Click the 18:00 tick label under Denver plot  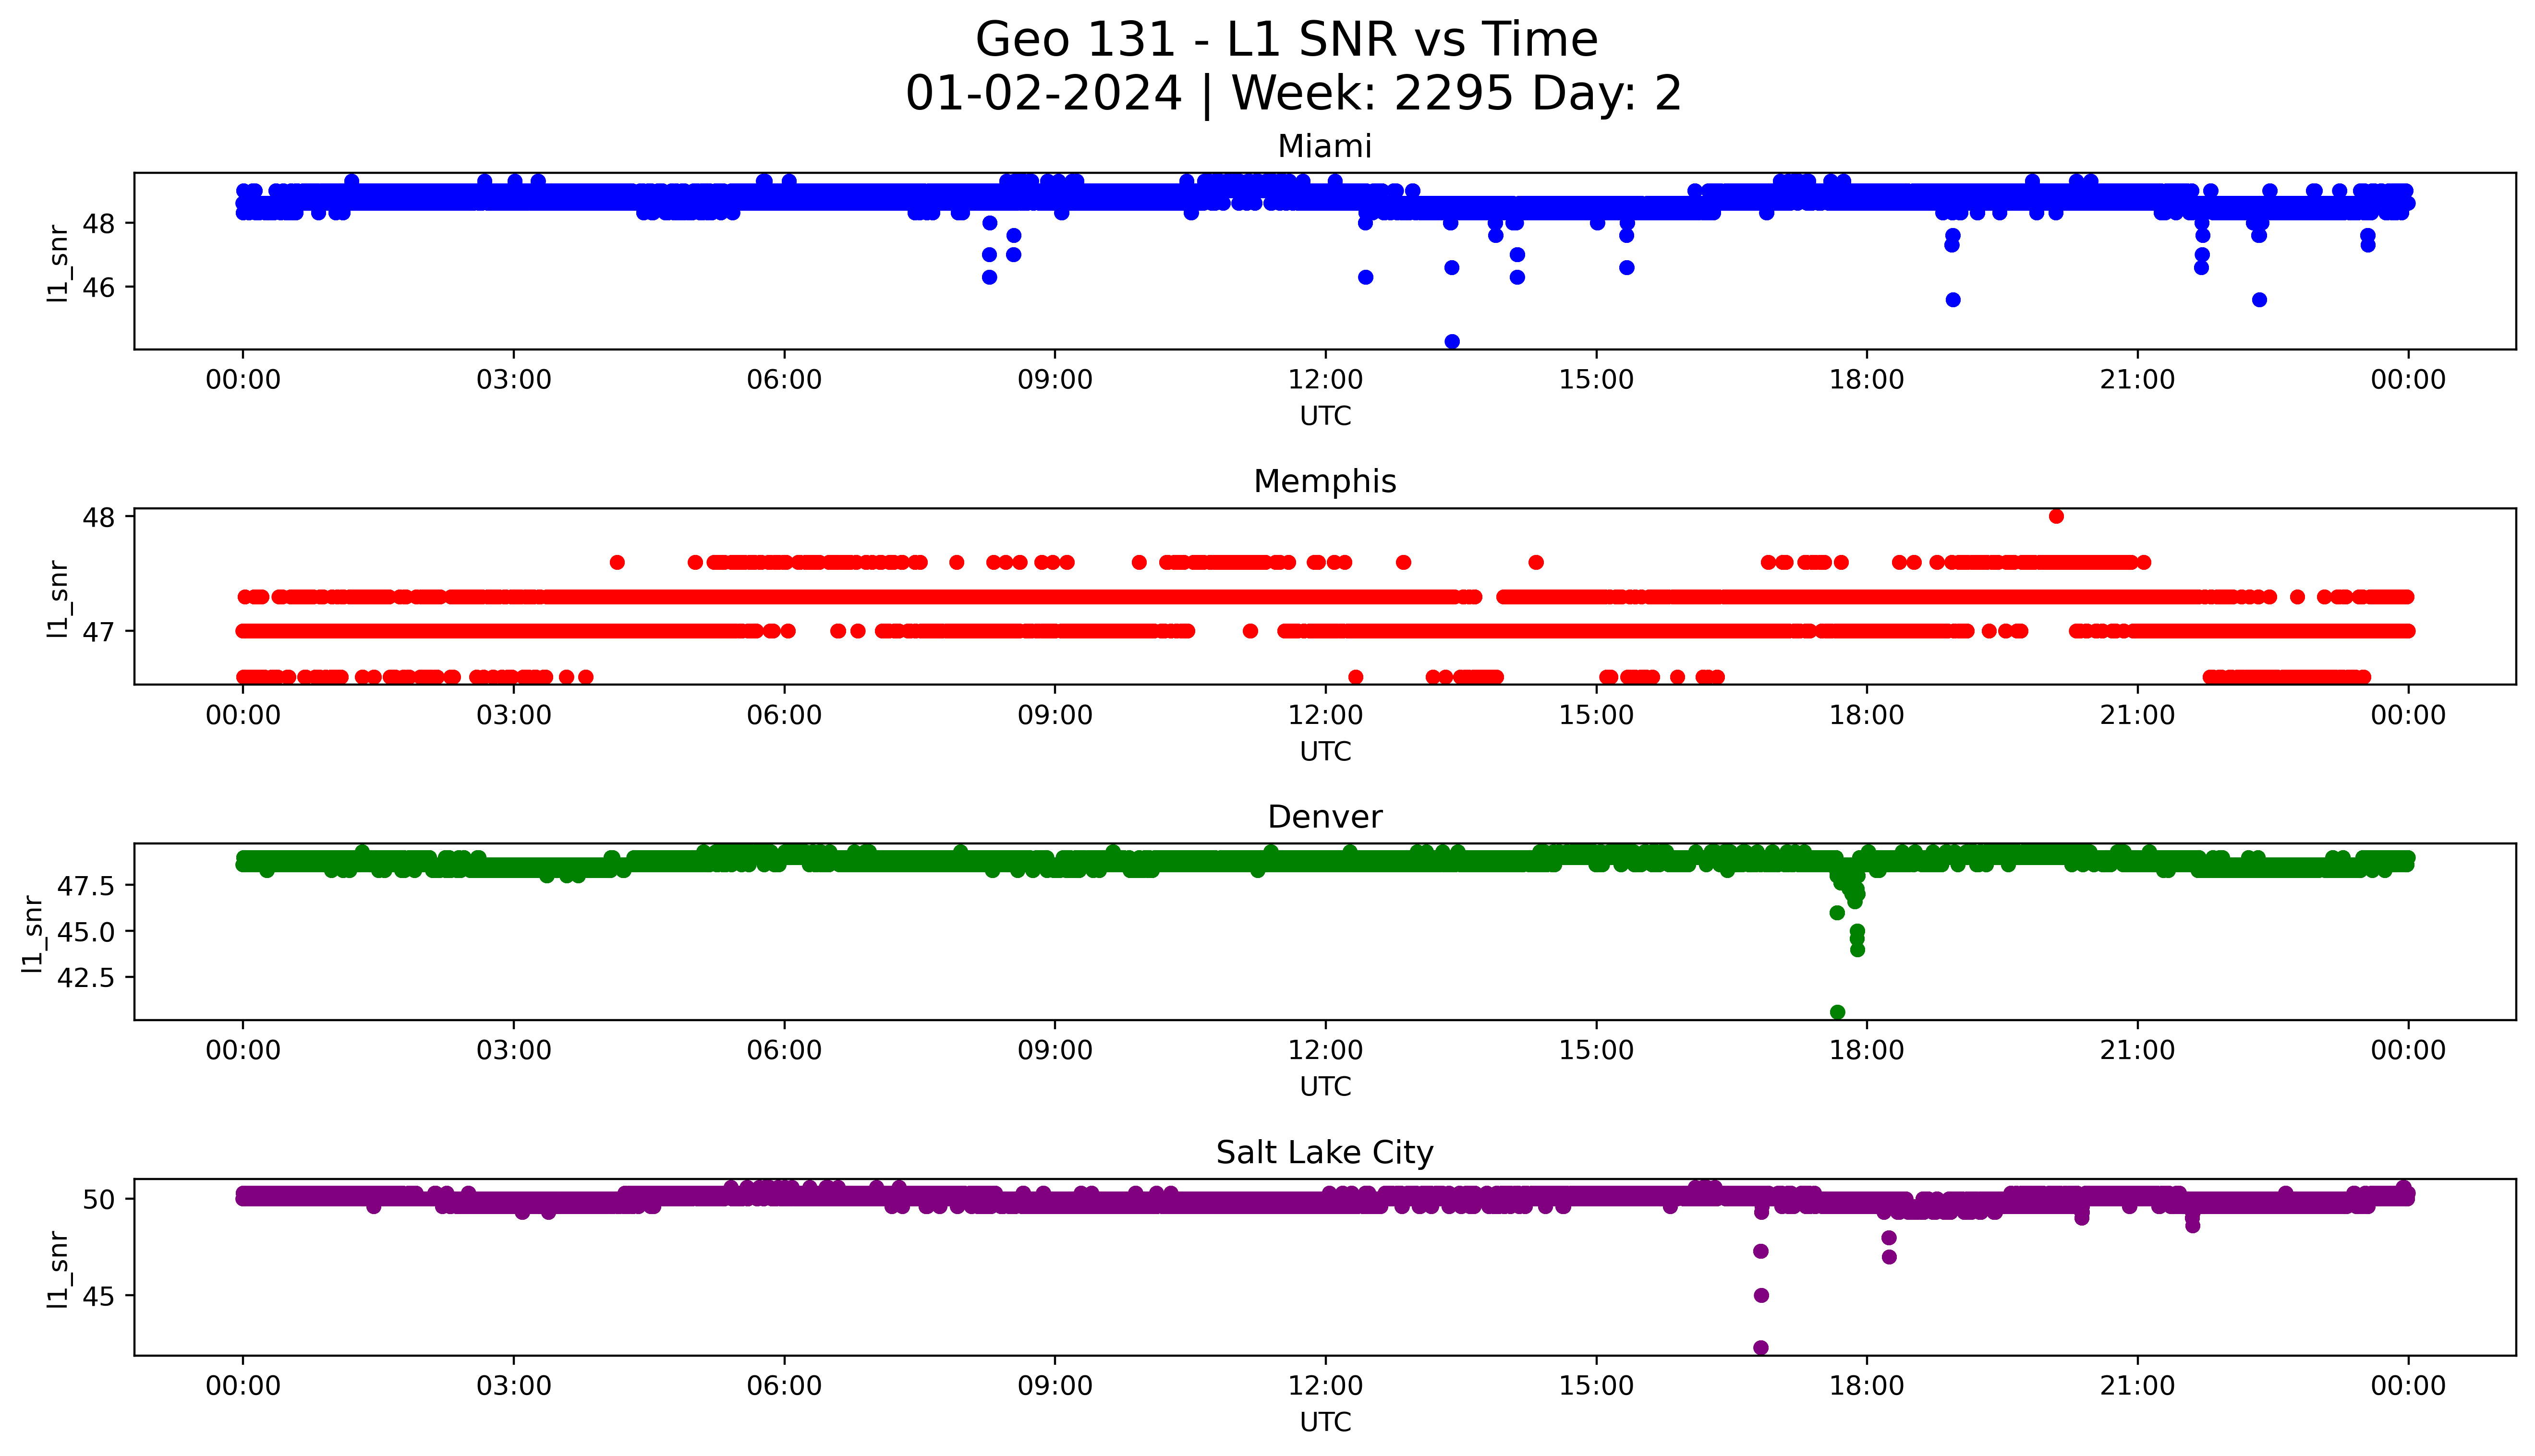[x=1867, y=1050]
